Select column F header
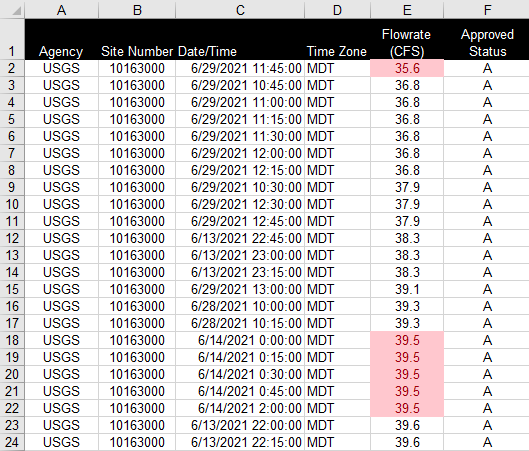Viewport: 529px width, 451px height. click(486, 9)
